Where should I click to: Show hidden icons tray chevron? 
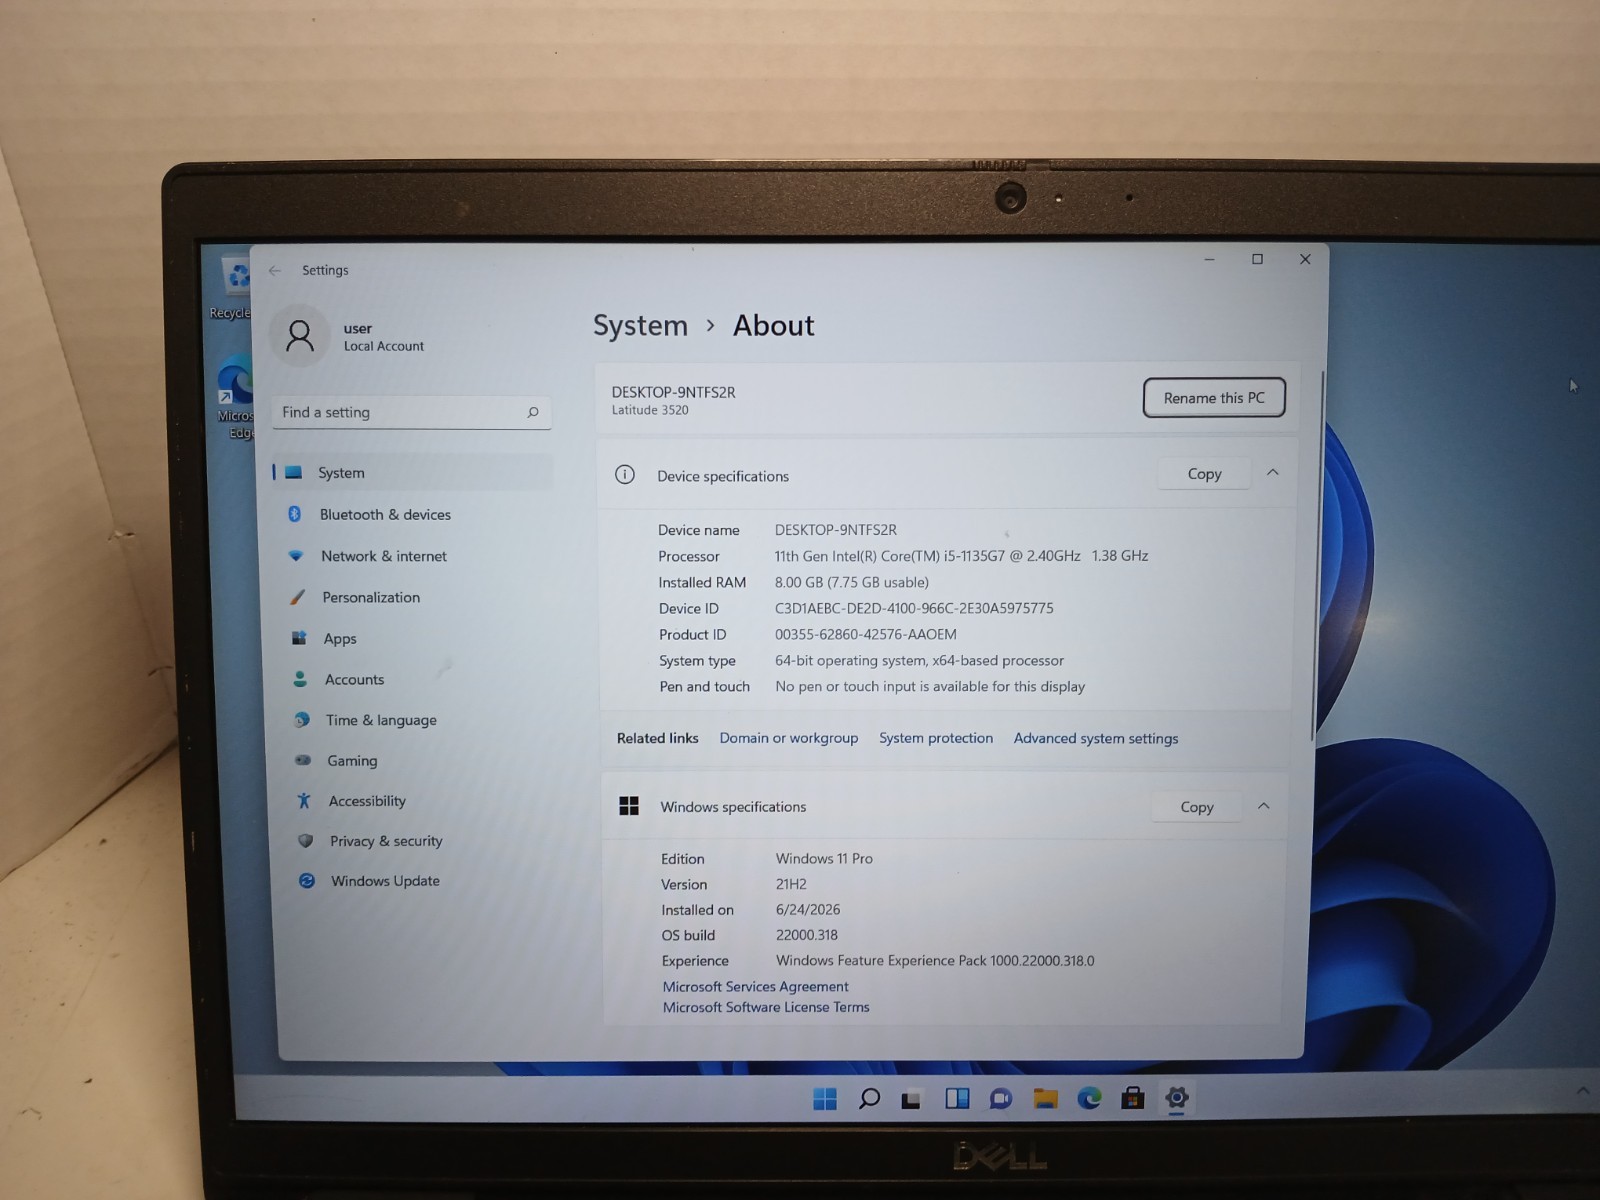pos(1583,1091)
